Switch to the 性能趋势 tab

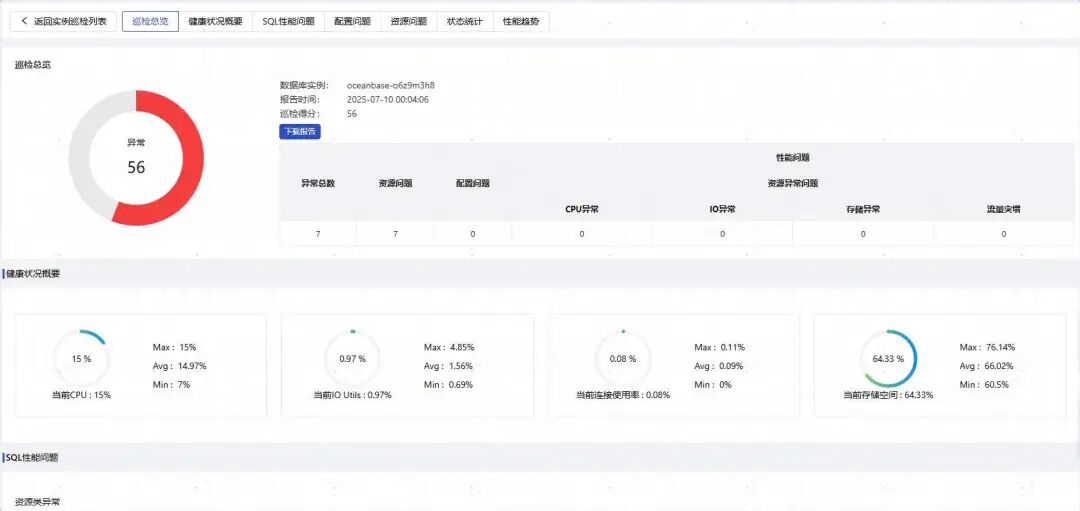[521, 21]
